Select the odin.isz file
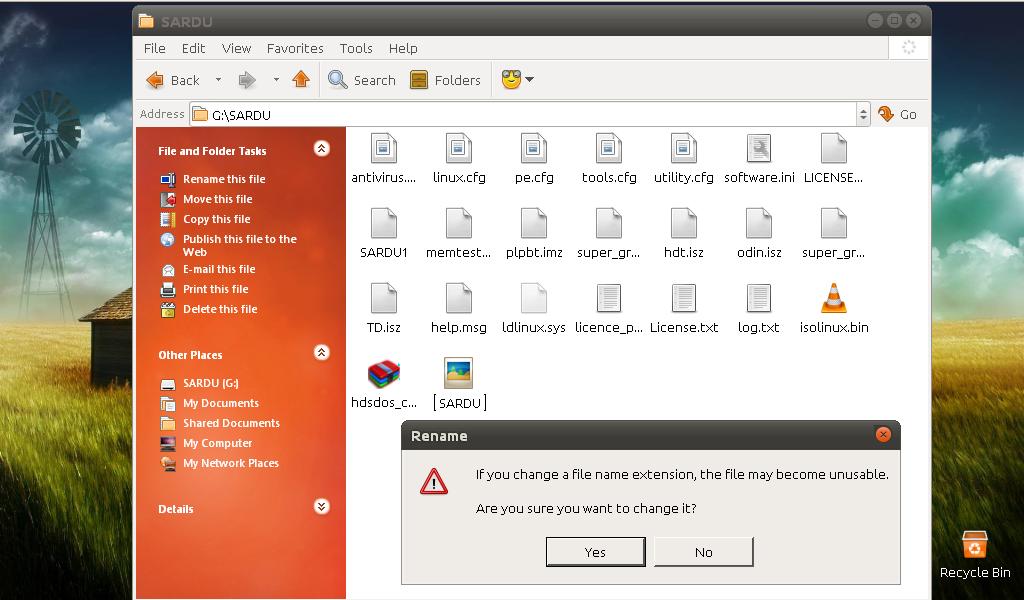The height and width of the screenshot is (600, 1024). click(x=759, y=234)
